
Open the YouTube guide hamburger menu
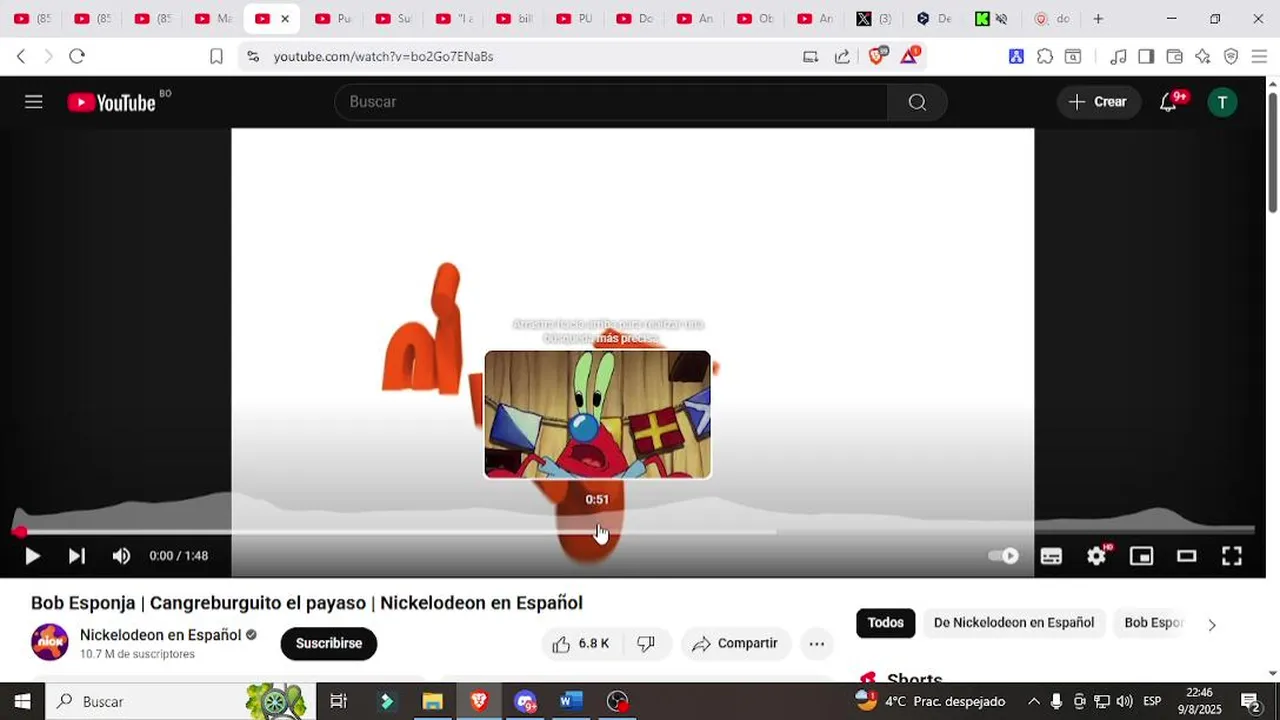pyautogui.click(x=34, y=102)
